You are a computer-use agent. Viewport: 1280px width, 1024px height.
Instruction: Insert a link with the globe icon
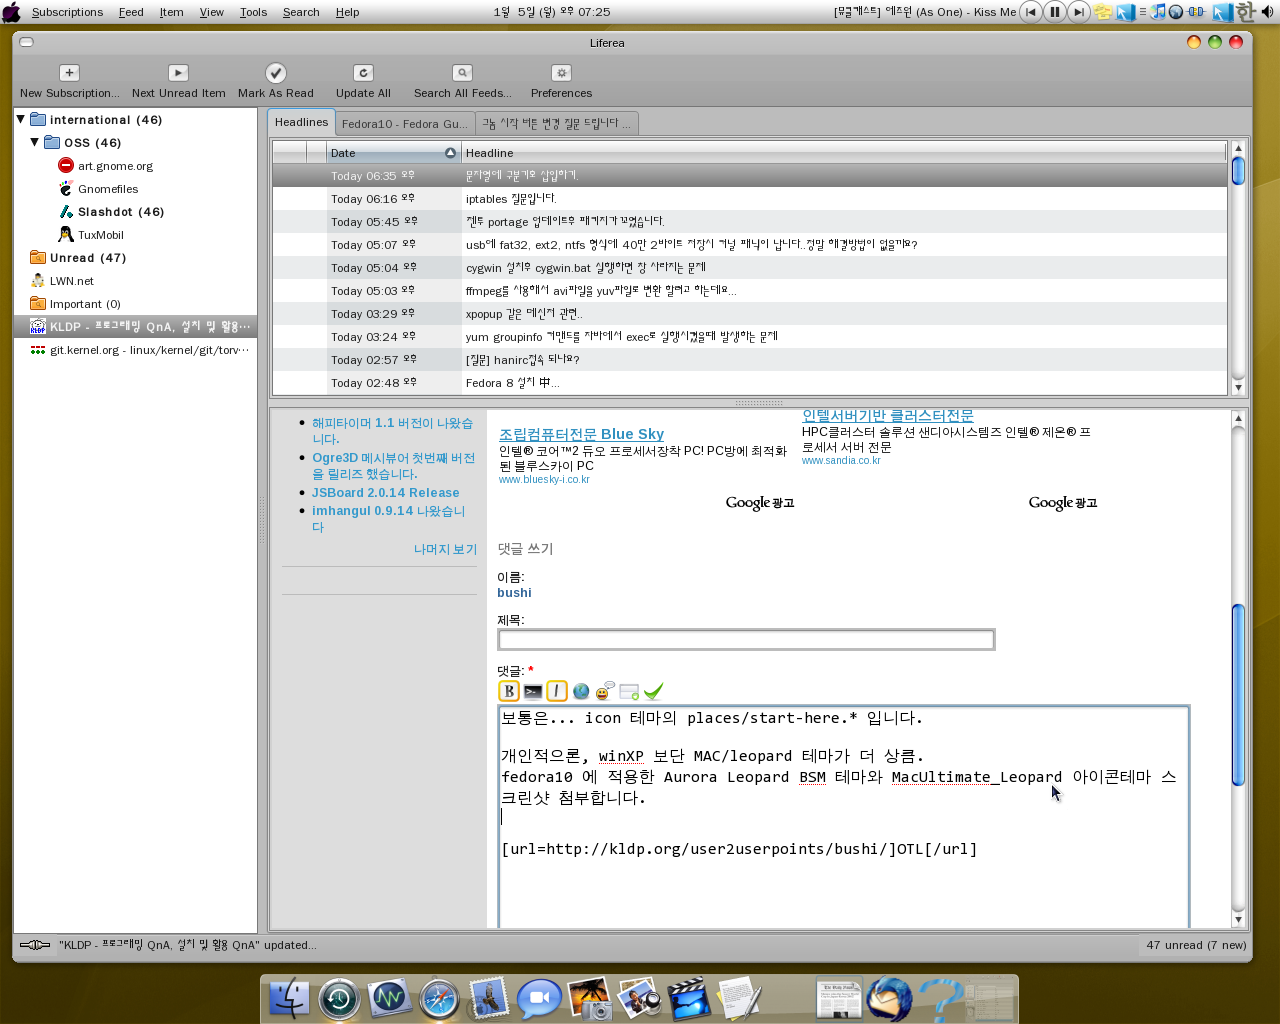click(x=581, y=691)
